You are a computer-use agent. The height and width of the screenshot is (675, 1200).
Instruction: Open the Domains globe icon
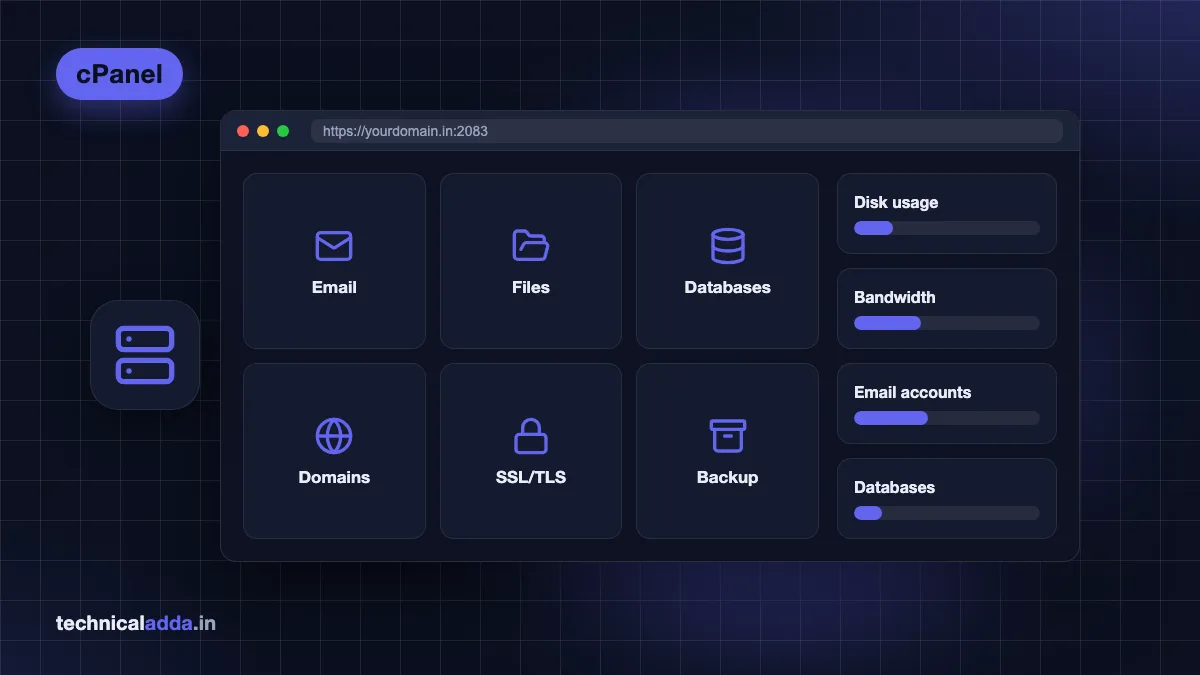pyautogui.click(x=334, y=436)
